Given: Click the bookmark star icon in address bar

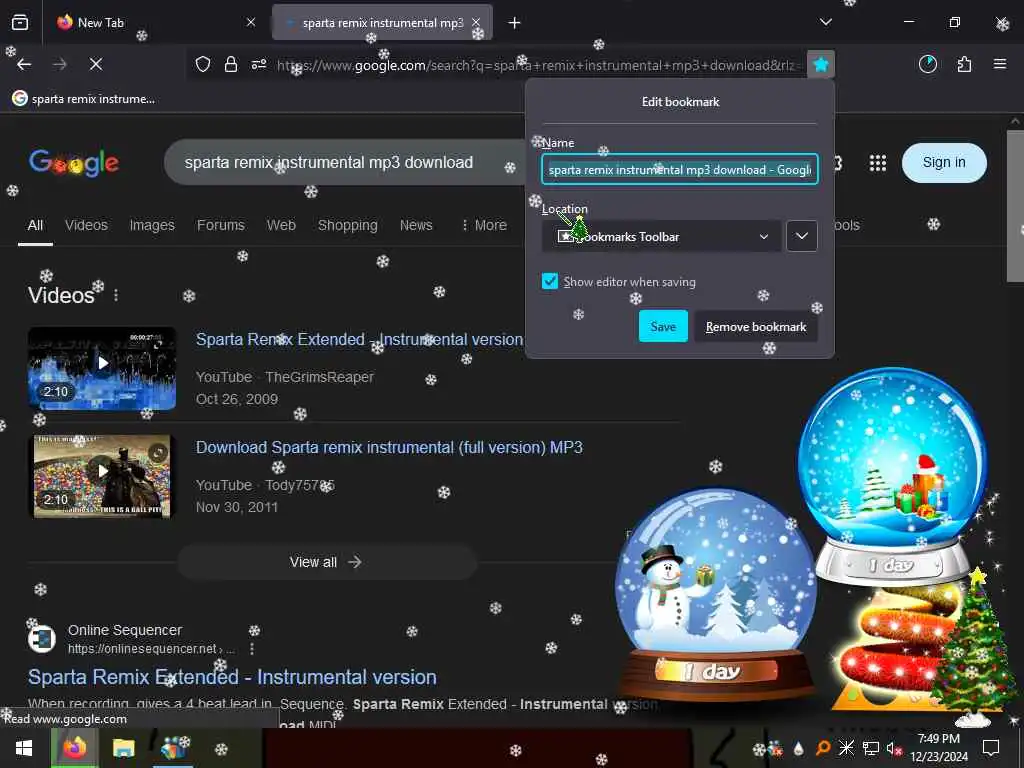Looking at the screenshot, I should tap(821, 64).
